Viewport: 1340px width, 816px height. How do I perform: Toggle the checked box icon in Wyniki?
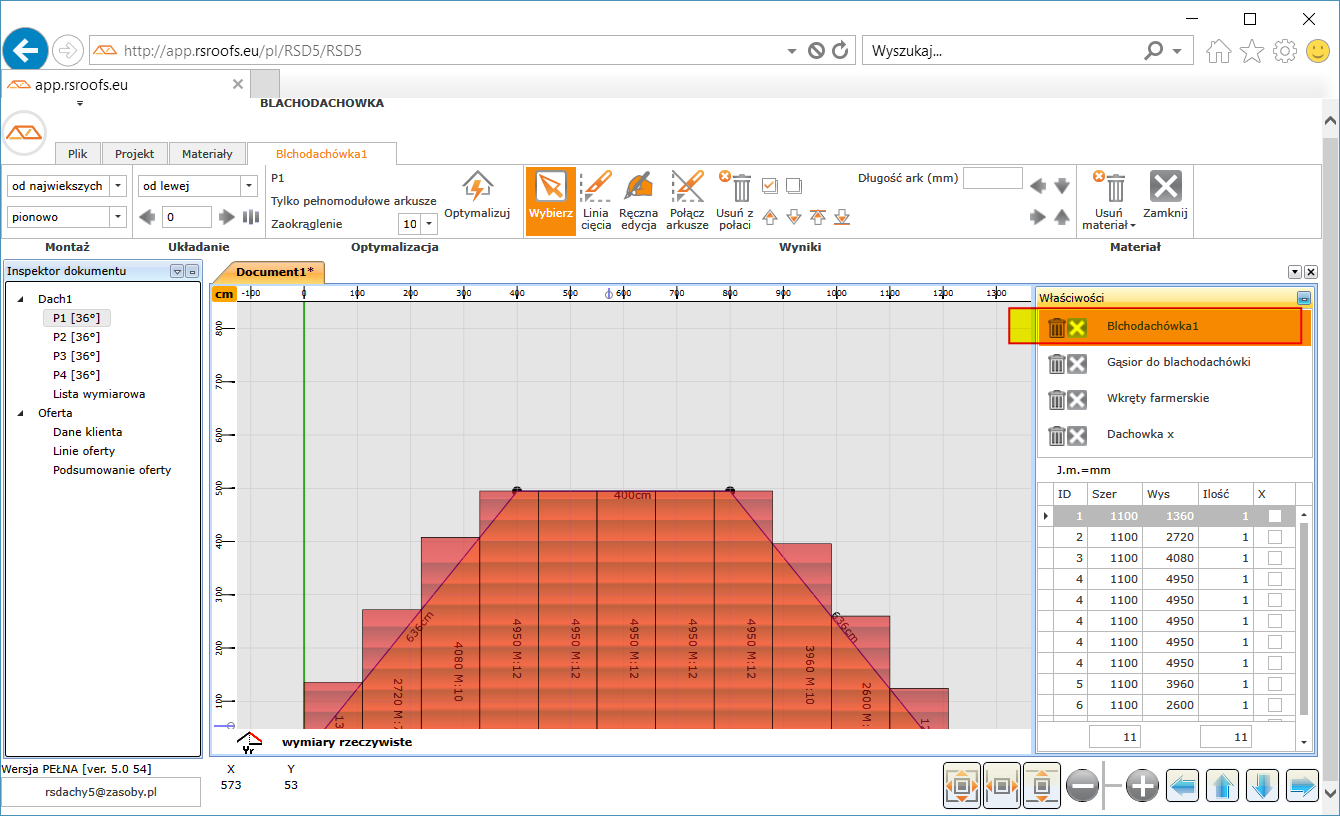[x=769, y=185]
